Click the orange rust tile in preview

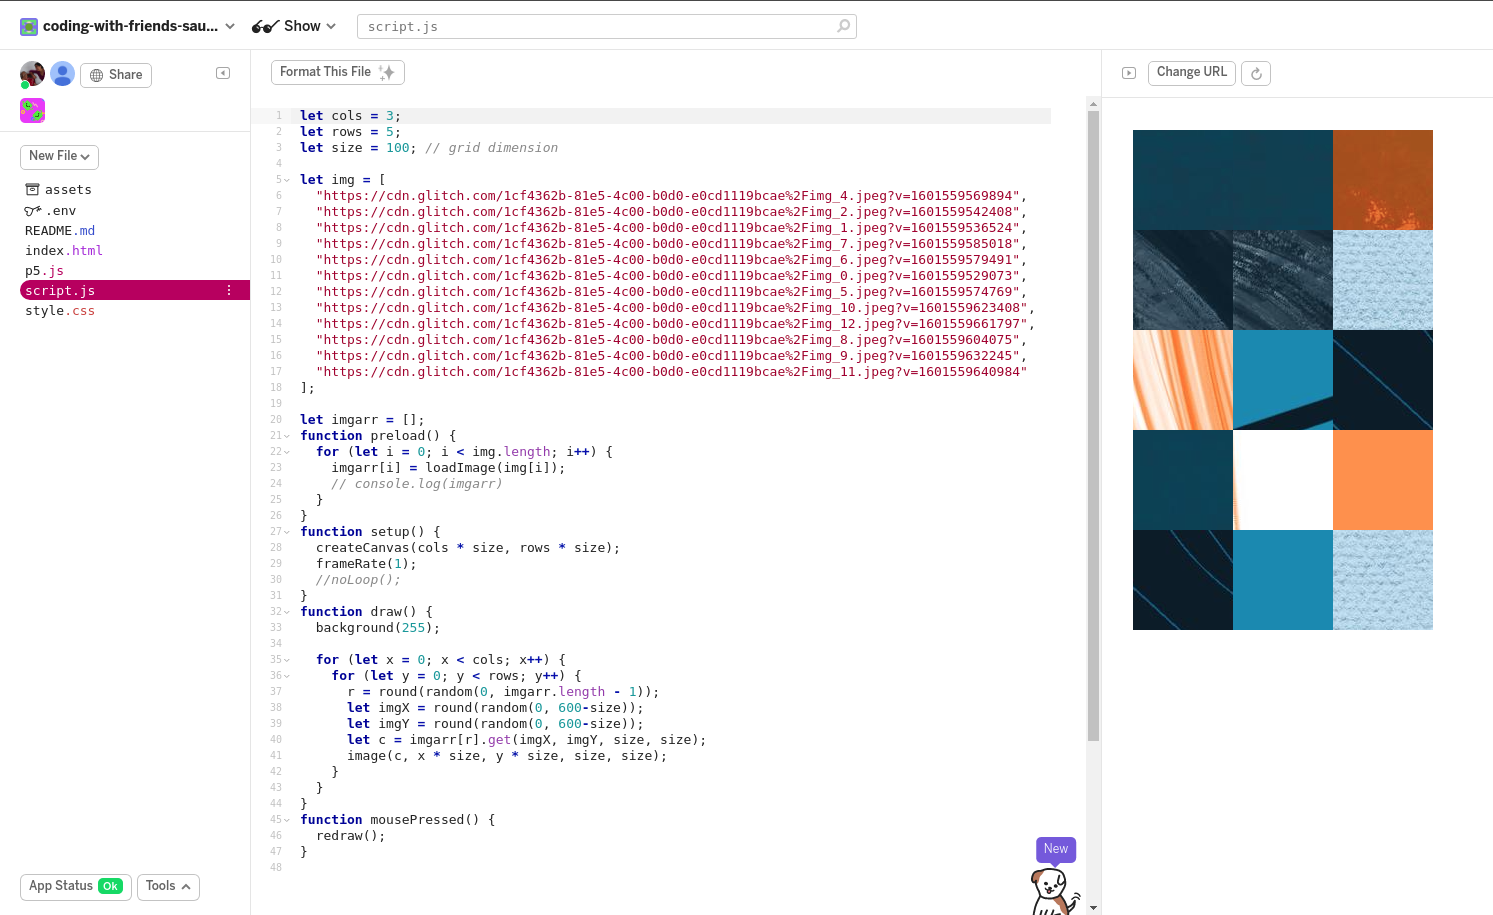[1383, 180]
